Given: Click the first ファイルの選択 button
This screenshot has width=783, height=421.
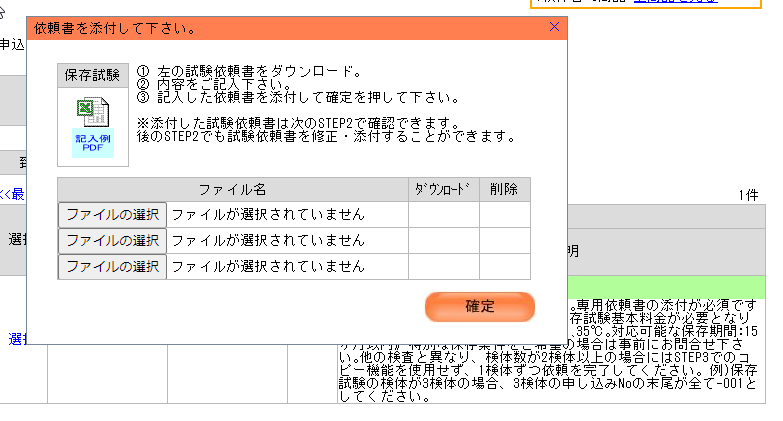Looking at the screenshot, I should (x=112, y=214).
